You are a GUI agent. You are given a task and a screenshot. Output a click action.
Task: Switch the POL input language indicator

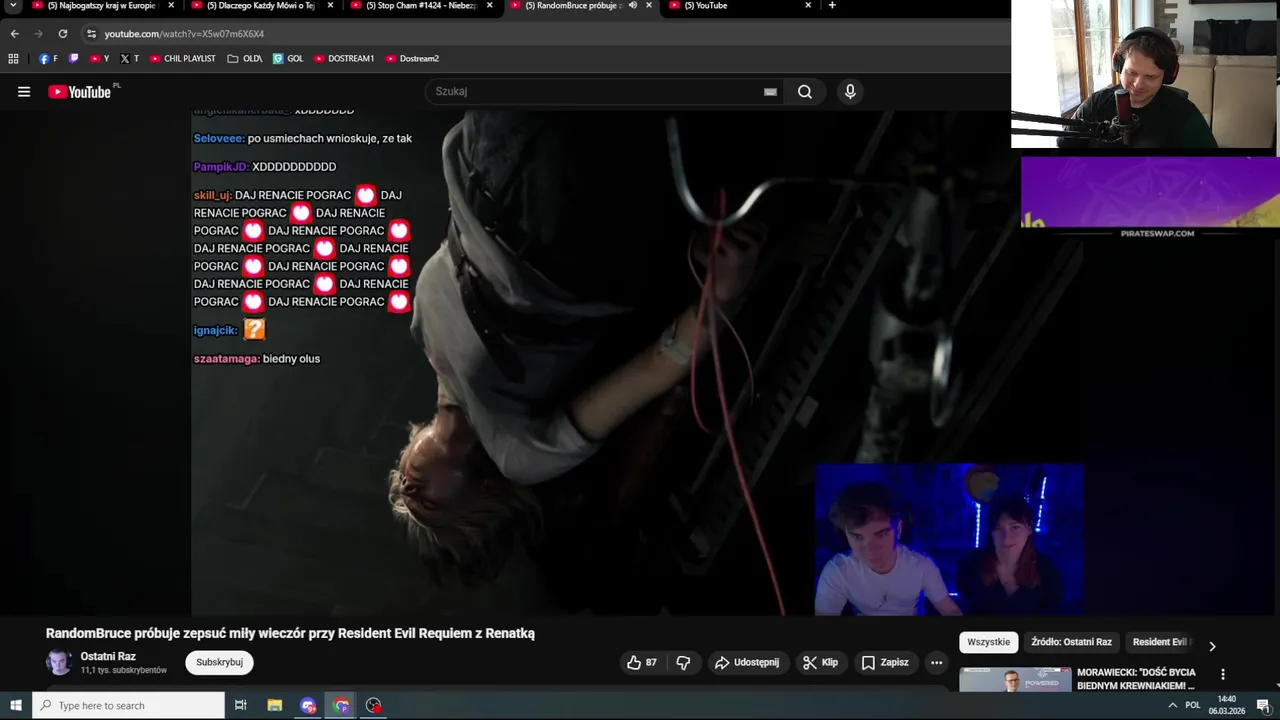[1192, 705]
